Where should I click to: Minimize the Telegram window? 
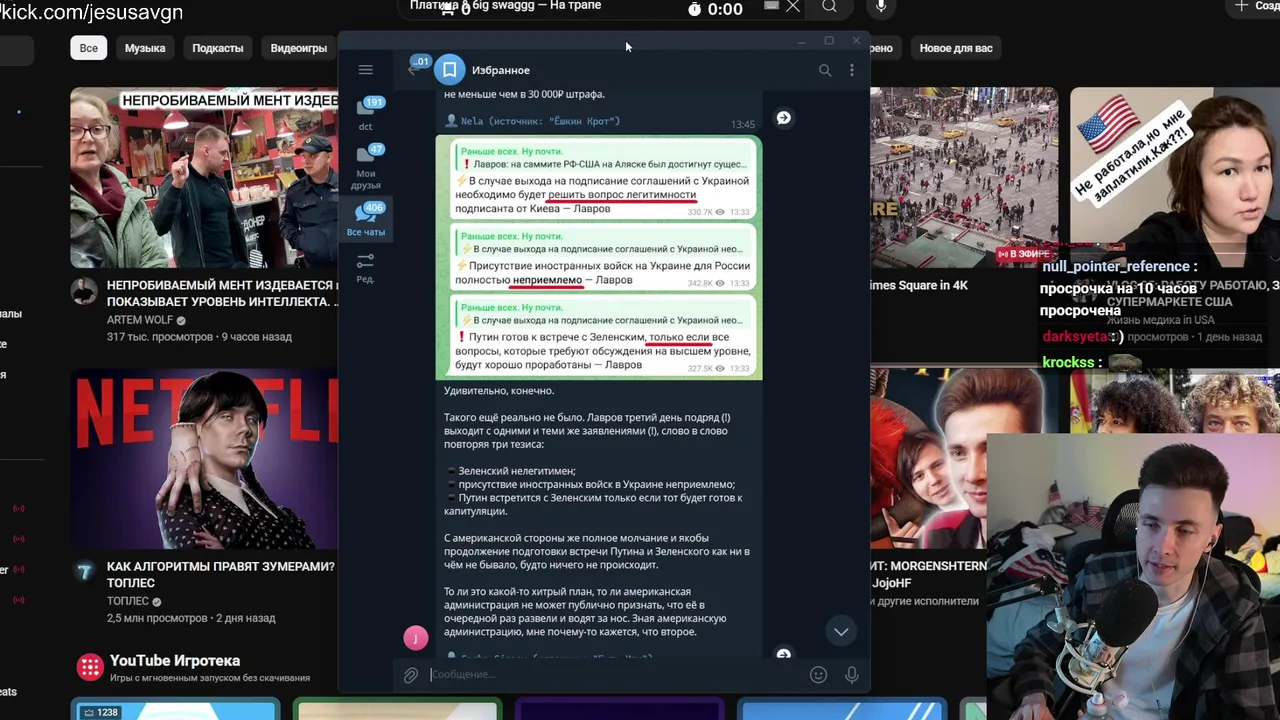coord(801,41)
